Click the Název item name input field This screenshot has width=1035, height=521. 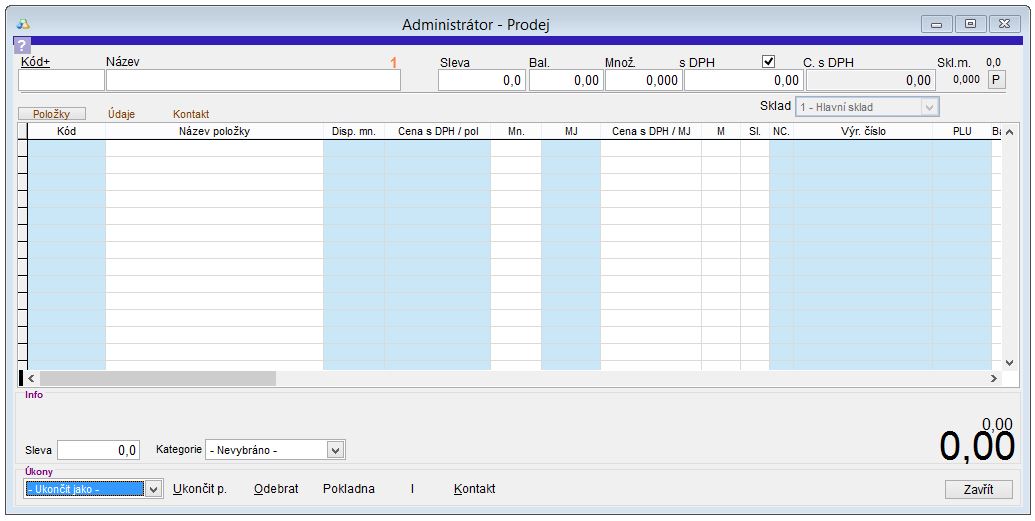click(253, 81)
